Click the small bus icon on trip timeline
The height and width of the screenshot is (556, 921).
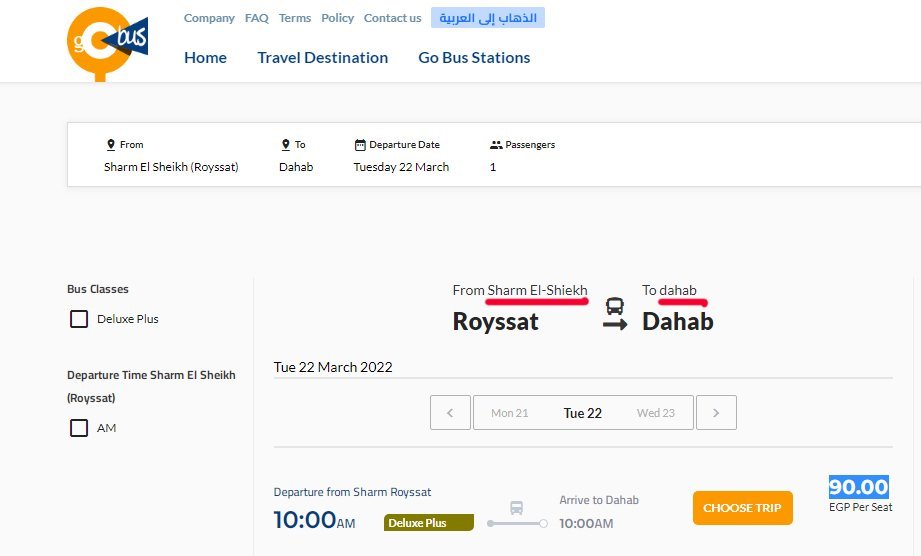517,508
